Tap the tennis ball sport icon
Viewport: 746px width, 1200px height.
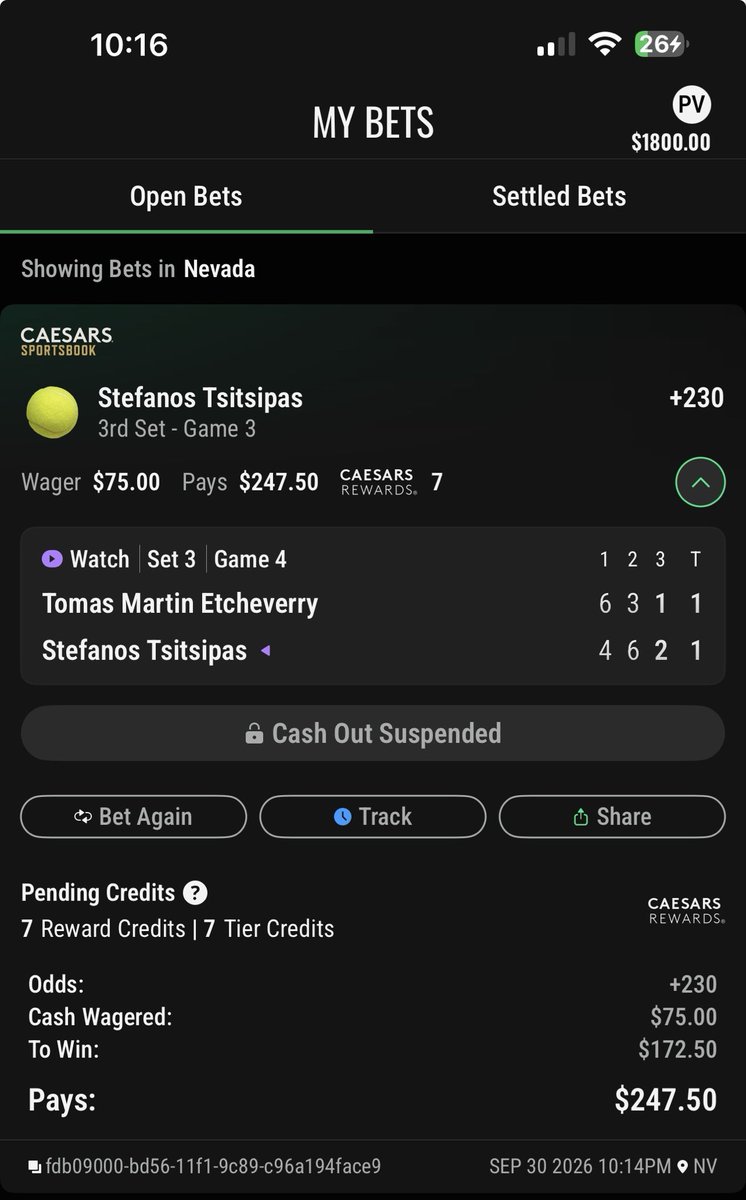click(x=52, y=412)
